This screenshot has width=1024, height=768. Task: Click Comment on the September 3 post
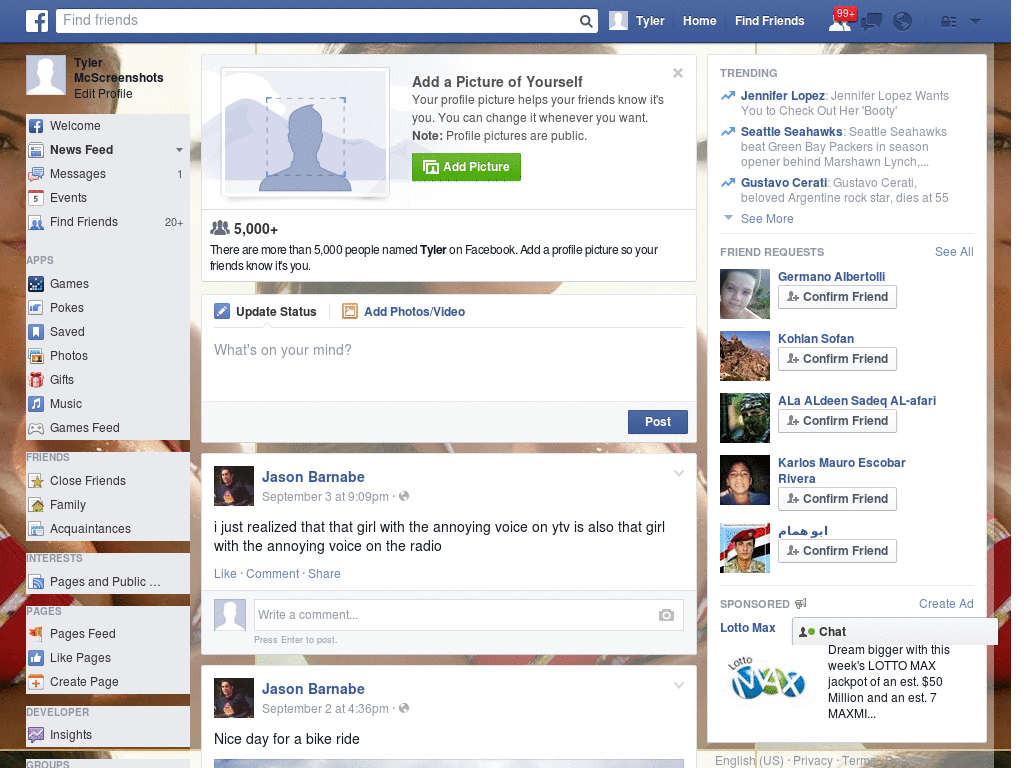(272, 574)
